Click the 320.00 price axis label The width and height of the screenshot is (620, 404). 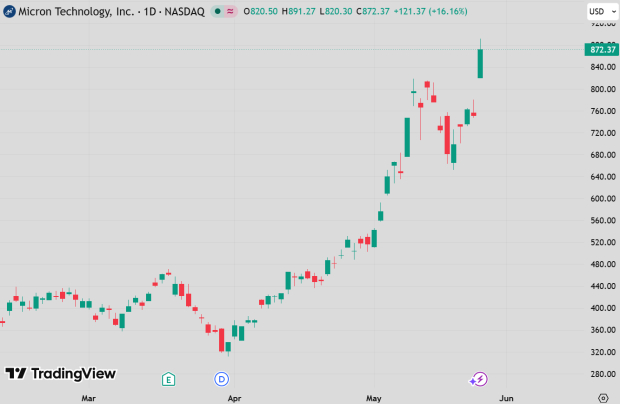coord(603,352)
